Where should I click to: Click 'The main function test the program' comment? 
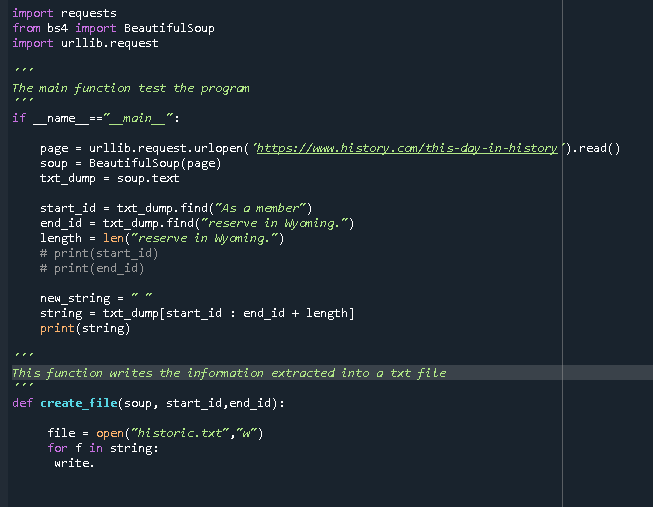pyautogui.click(x=131, y=88)
